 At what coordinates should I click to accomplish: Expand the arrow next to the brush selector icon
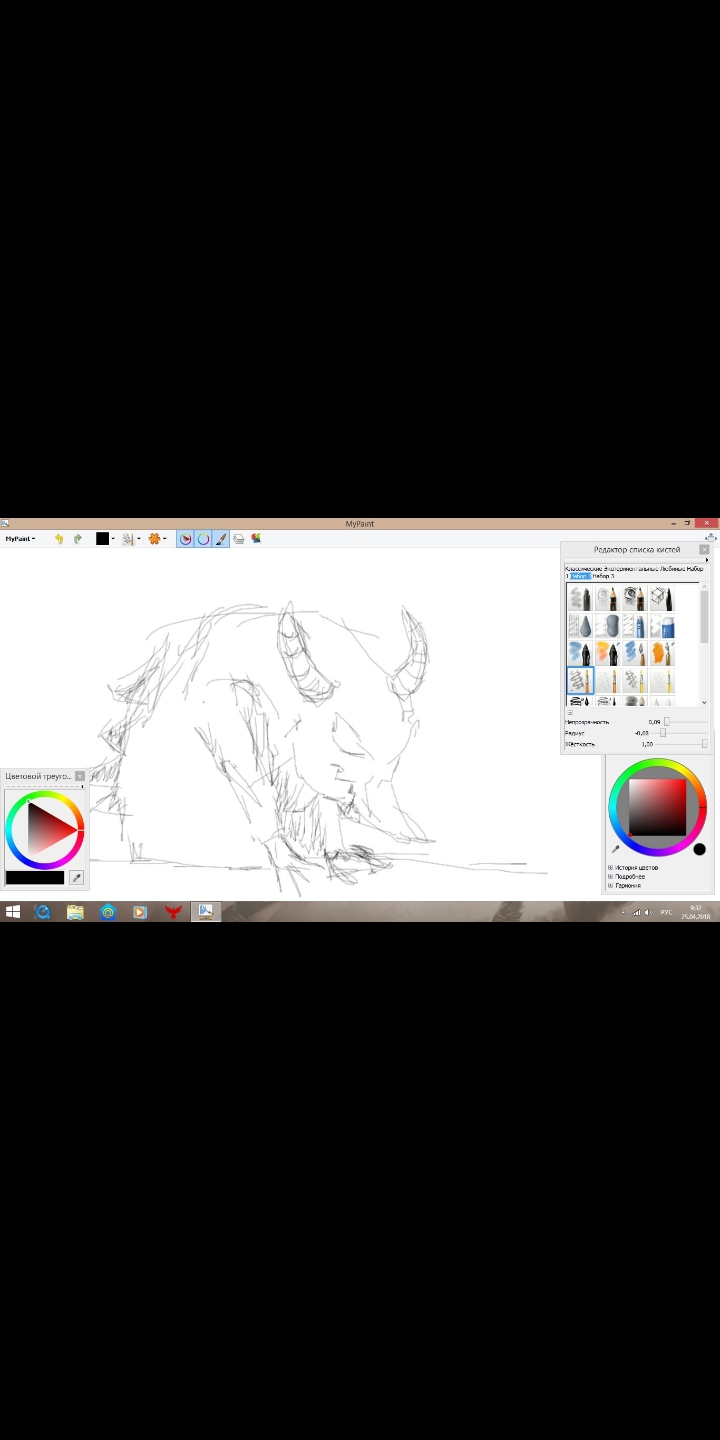(x=139, y=539)
